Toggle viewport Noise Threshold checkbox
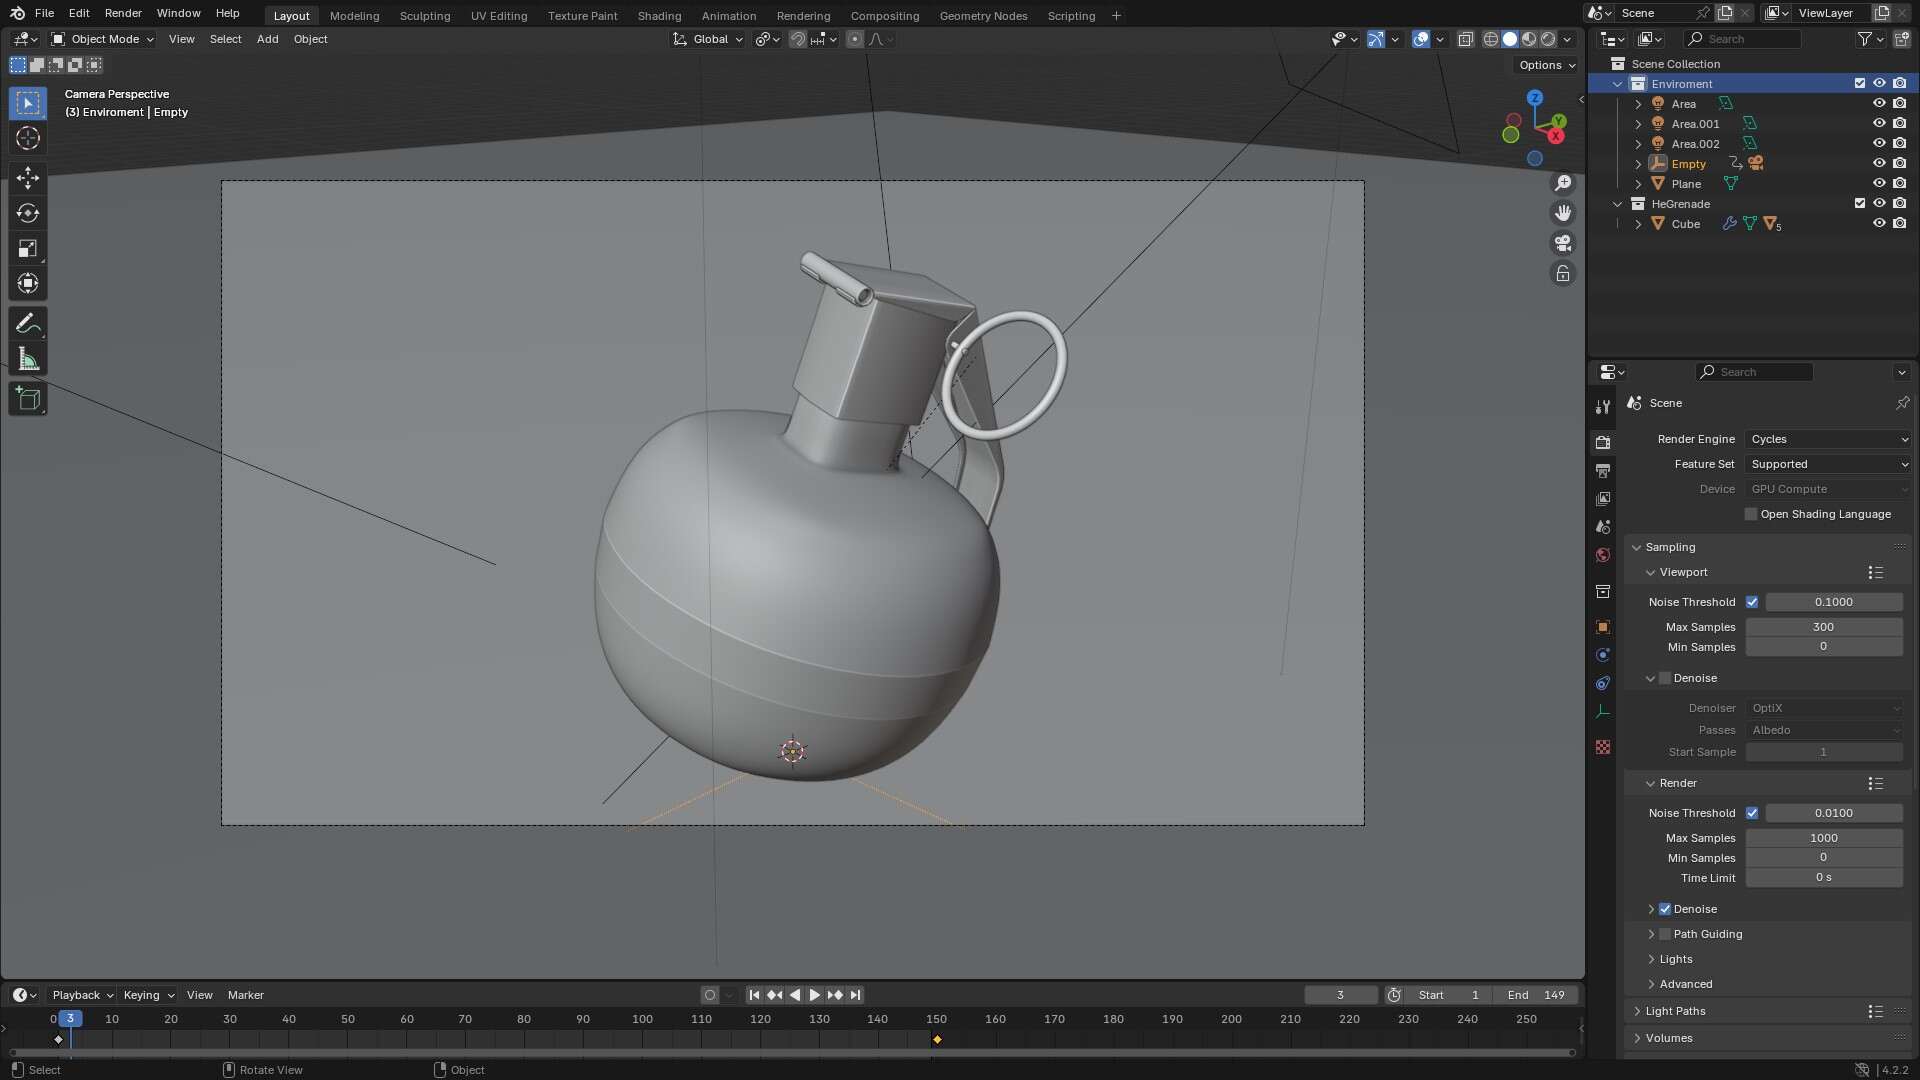1920x1080 pixels. 1752,602
